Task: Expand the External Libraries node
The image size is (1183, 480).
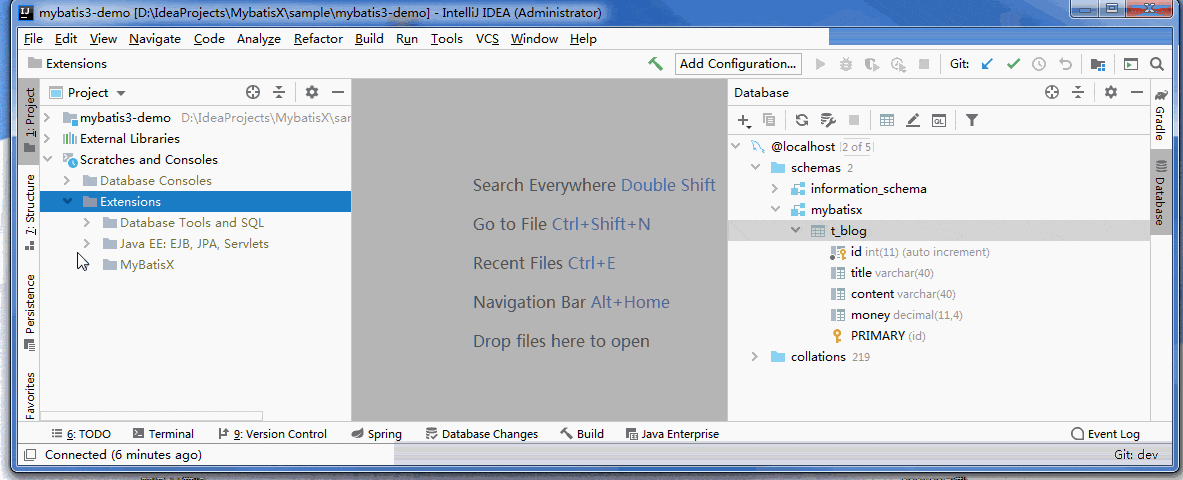Action: pos(48,139)
